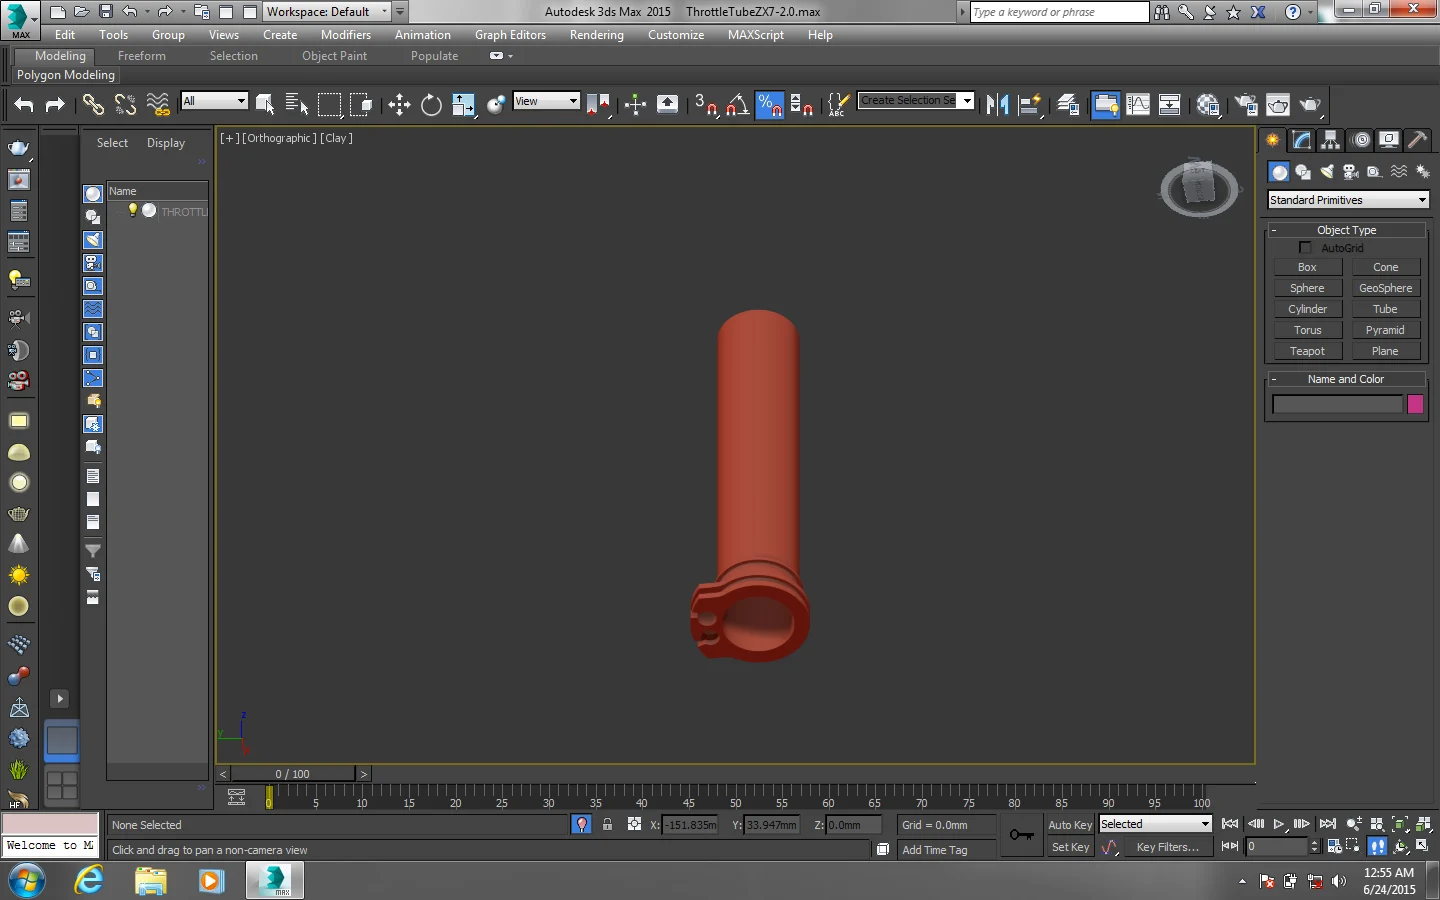Create a Teapot primitive
The width and height of the screenshot is (1440, 900).
point(1307,351)
